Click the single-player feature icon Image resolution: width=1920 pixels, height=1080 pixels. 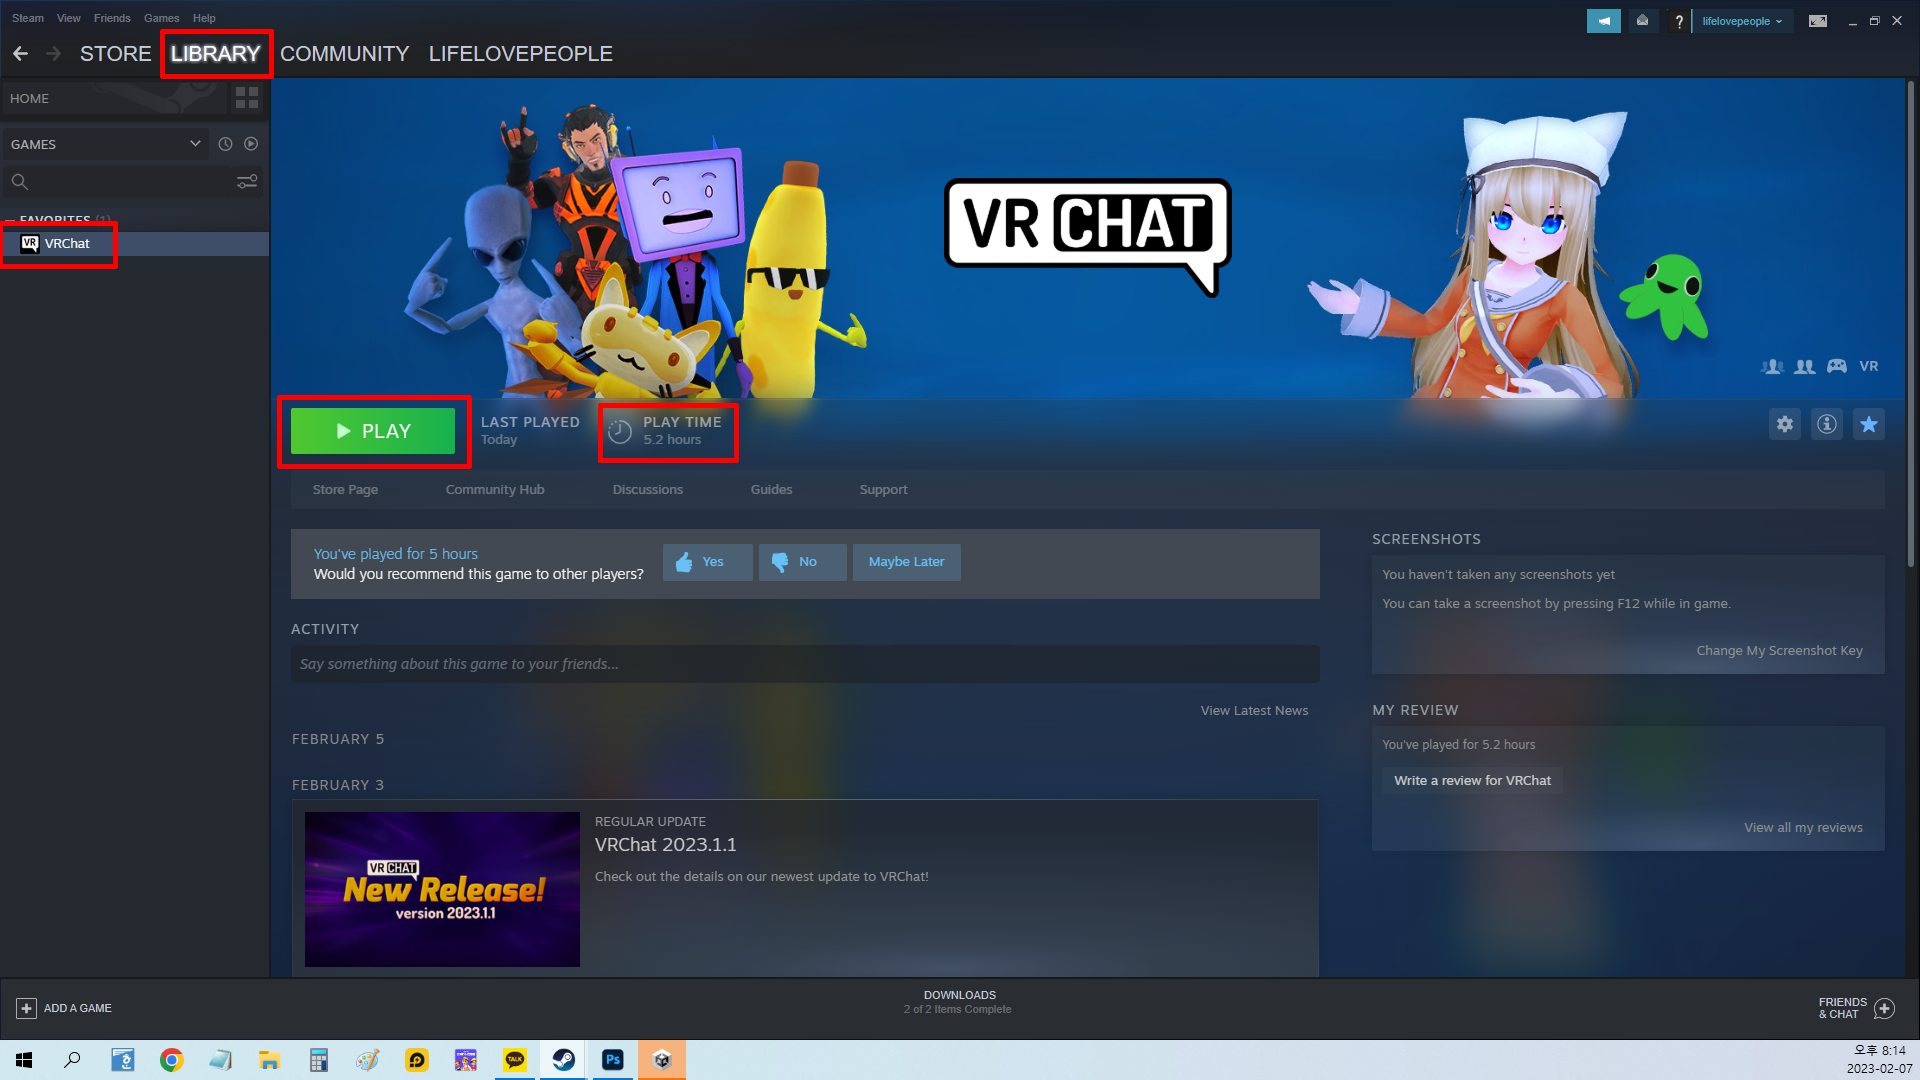click(x=1772, y=367)
